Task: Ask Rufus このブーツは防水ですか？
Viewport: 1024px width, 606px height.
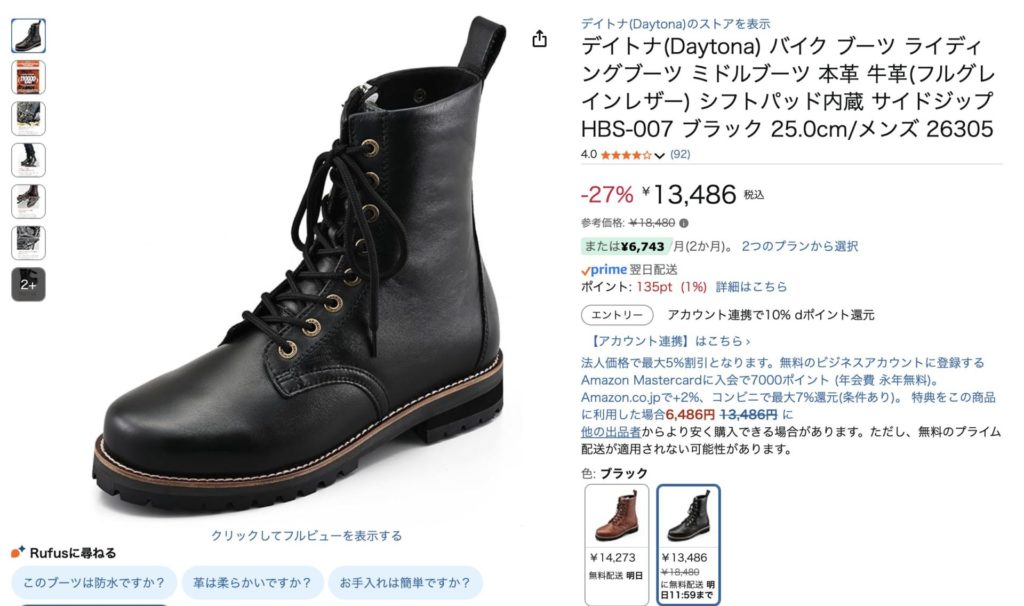Action: click(x=94, y=582)
